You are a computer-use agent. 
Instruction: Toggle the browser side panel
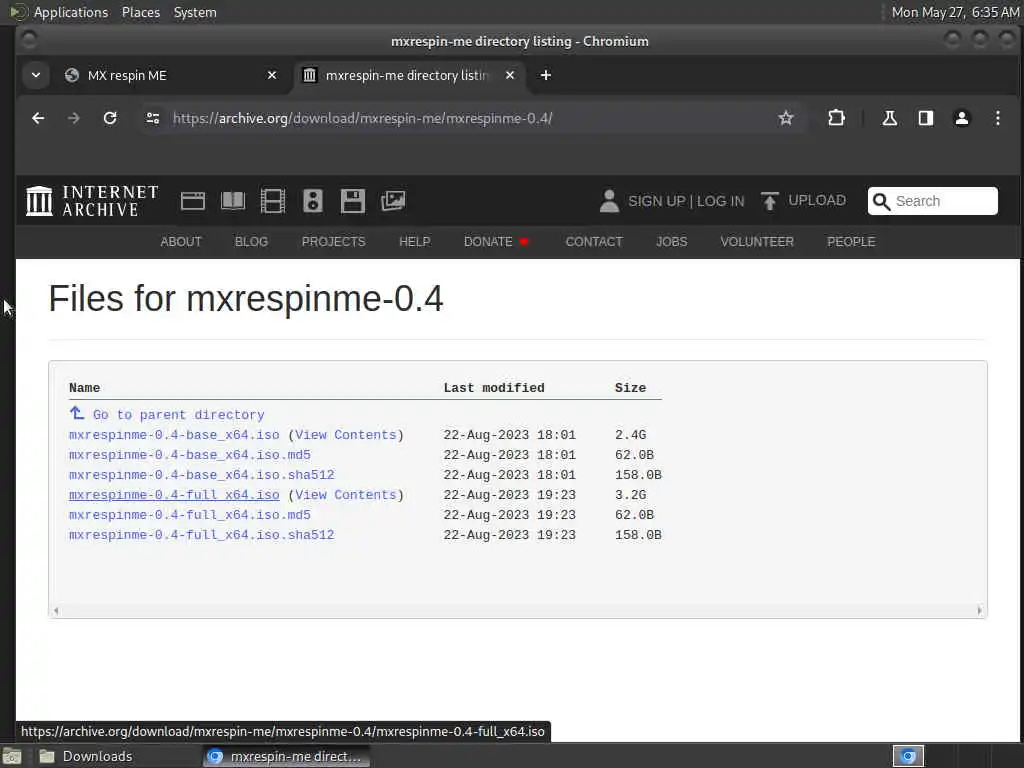[x=925, y=118]
